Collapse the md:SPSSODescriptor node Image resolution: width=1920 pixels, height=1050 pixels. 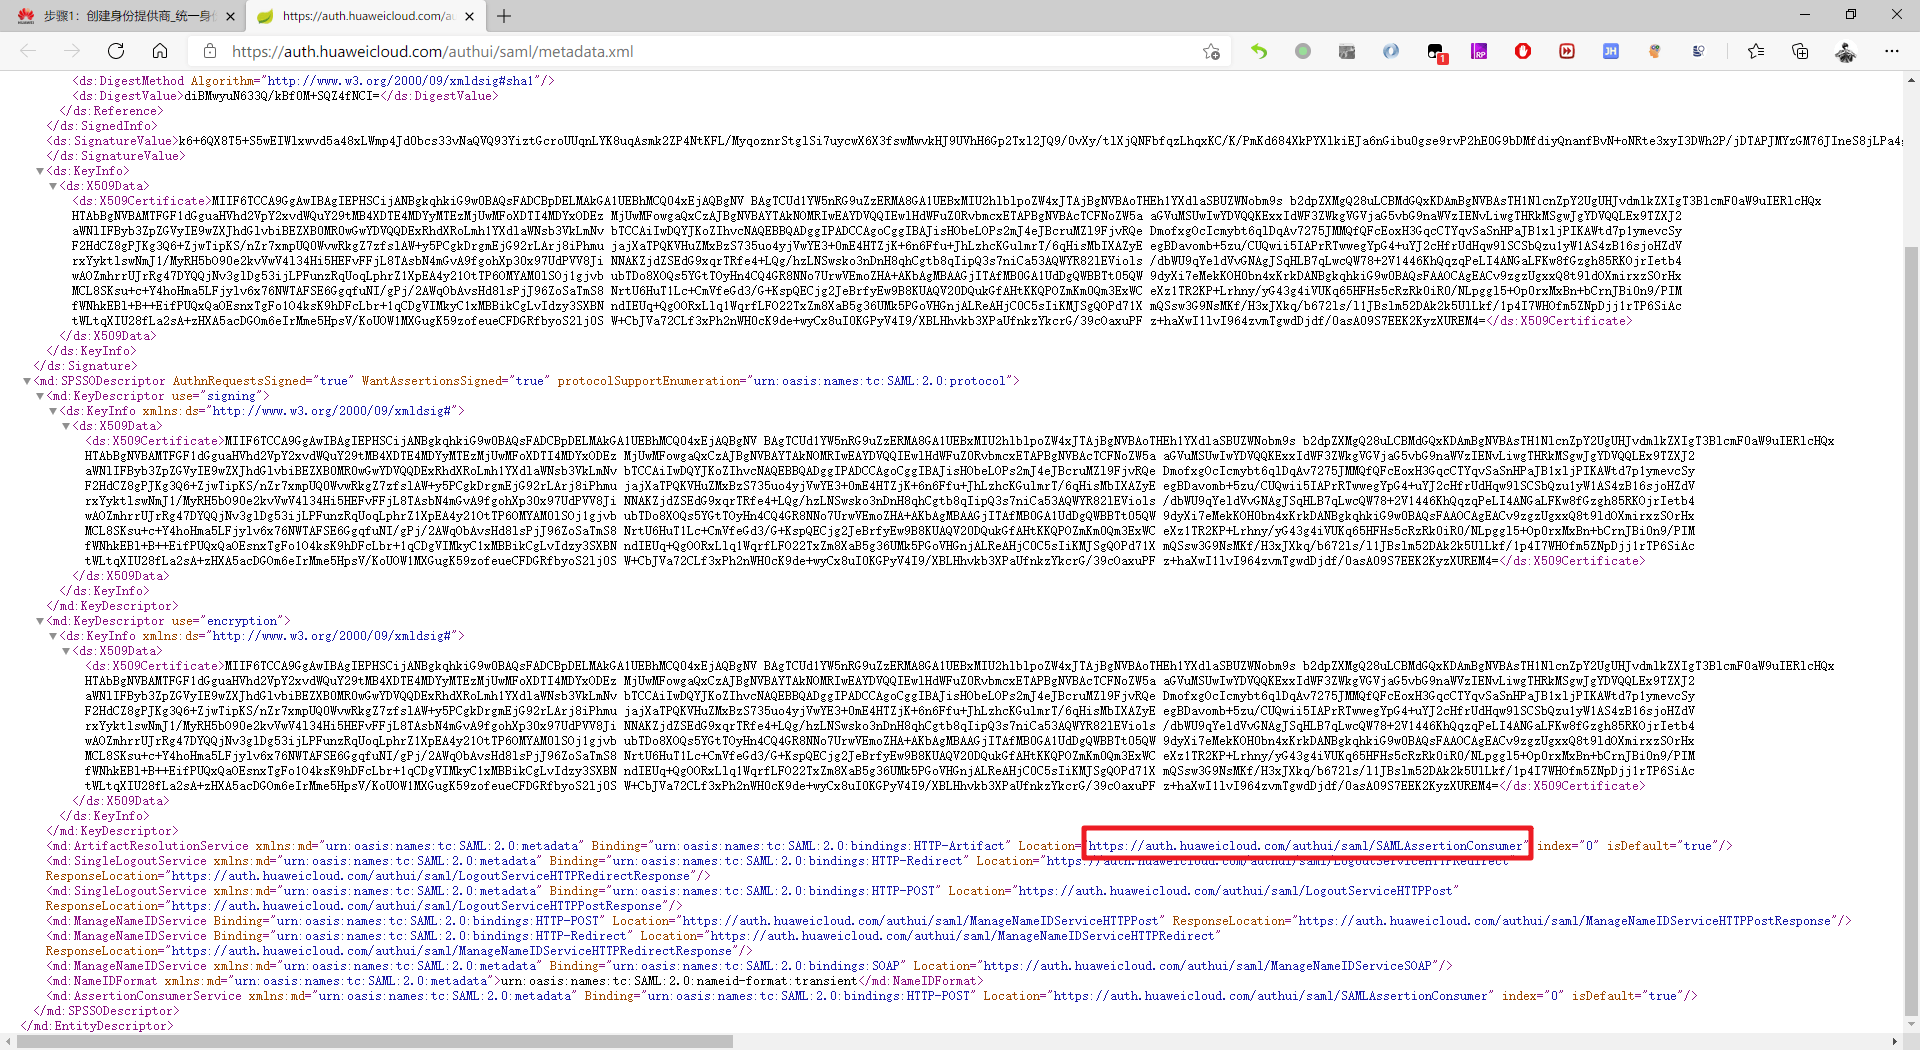(x=27, y=381)
